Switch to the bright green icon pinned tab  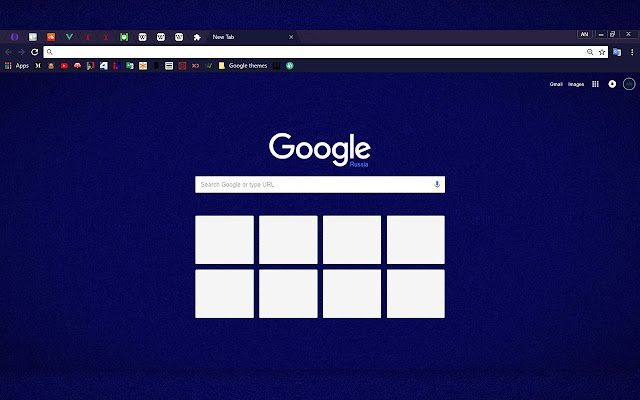click(x=124, y=37)
